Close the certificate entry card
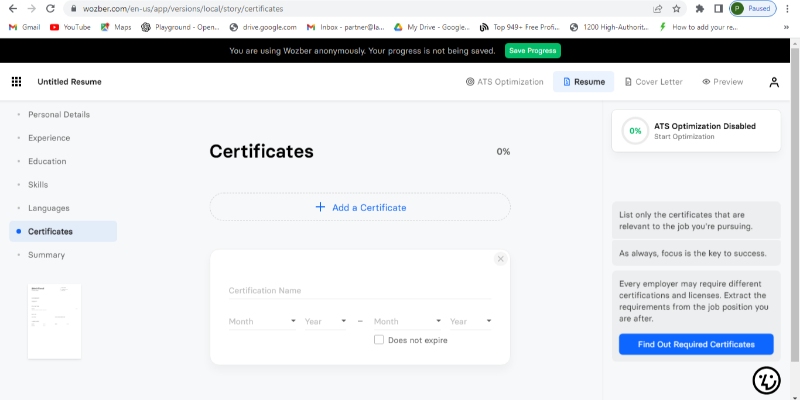 pos(501,259)
